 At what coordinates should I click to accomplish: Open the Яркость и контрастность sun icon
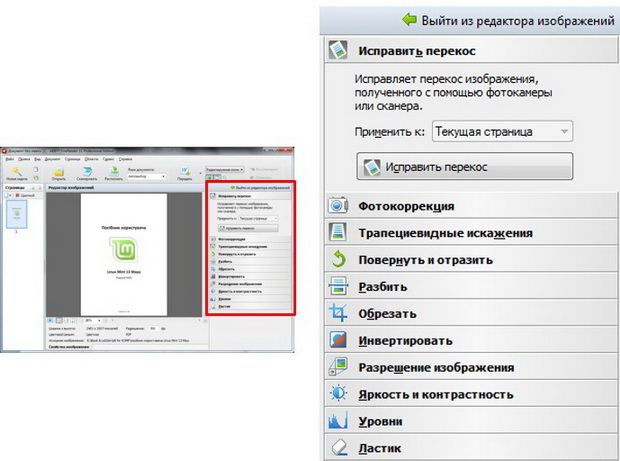[x=337, y=395]
